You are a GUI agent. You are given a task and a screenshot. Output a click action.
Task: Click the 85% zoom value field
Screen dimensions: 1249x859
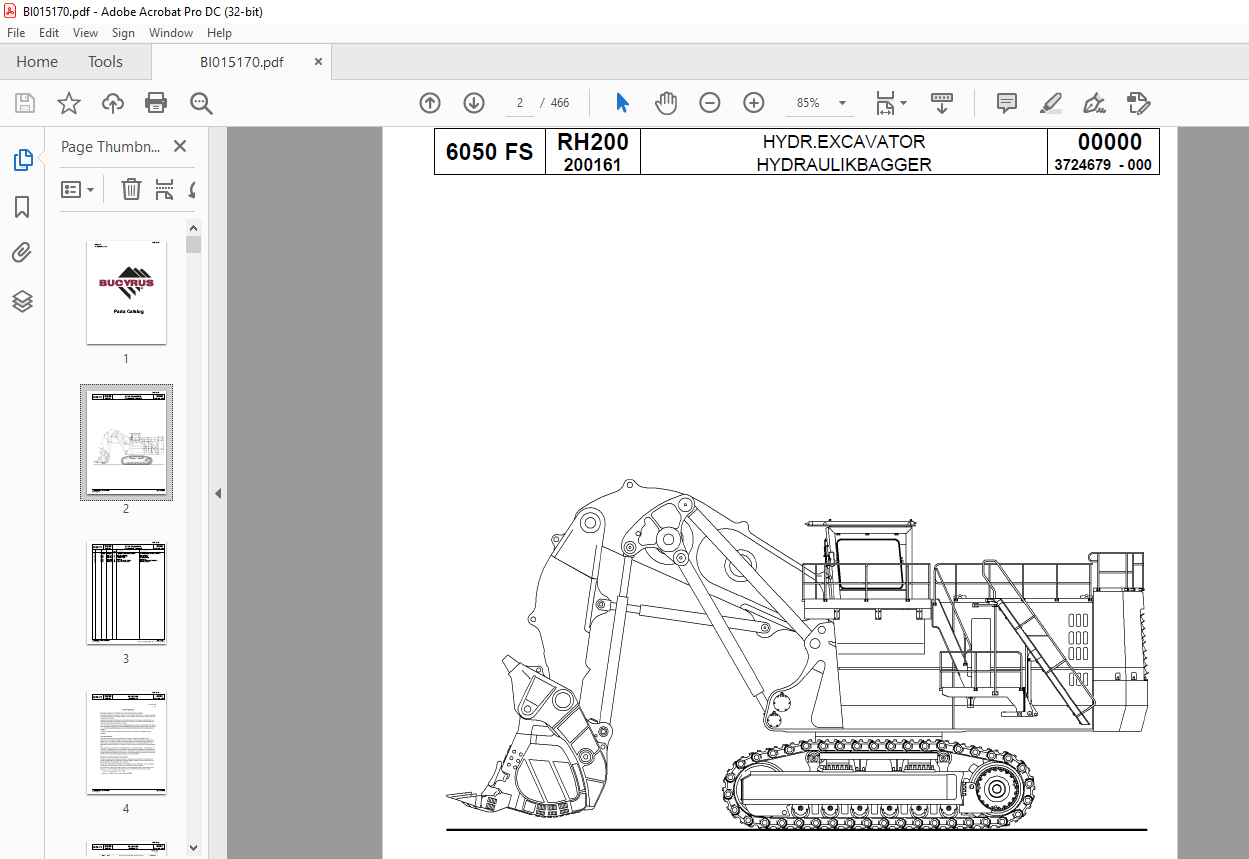(808, 103)
